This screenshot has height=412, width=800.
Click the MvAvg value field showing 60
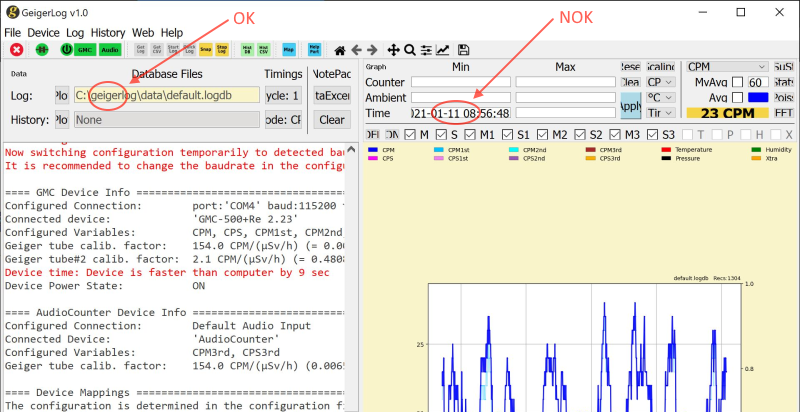[758, 82]
